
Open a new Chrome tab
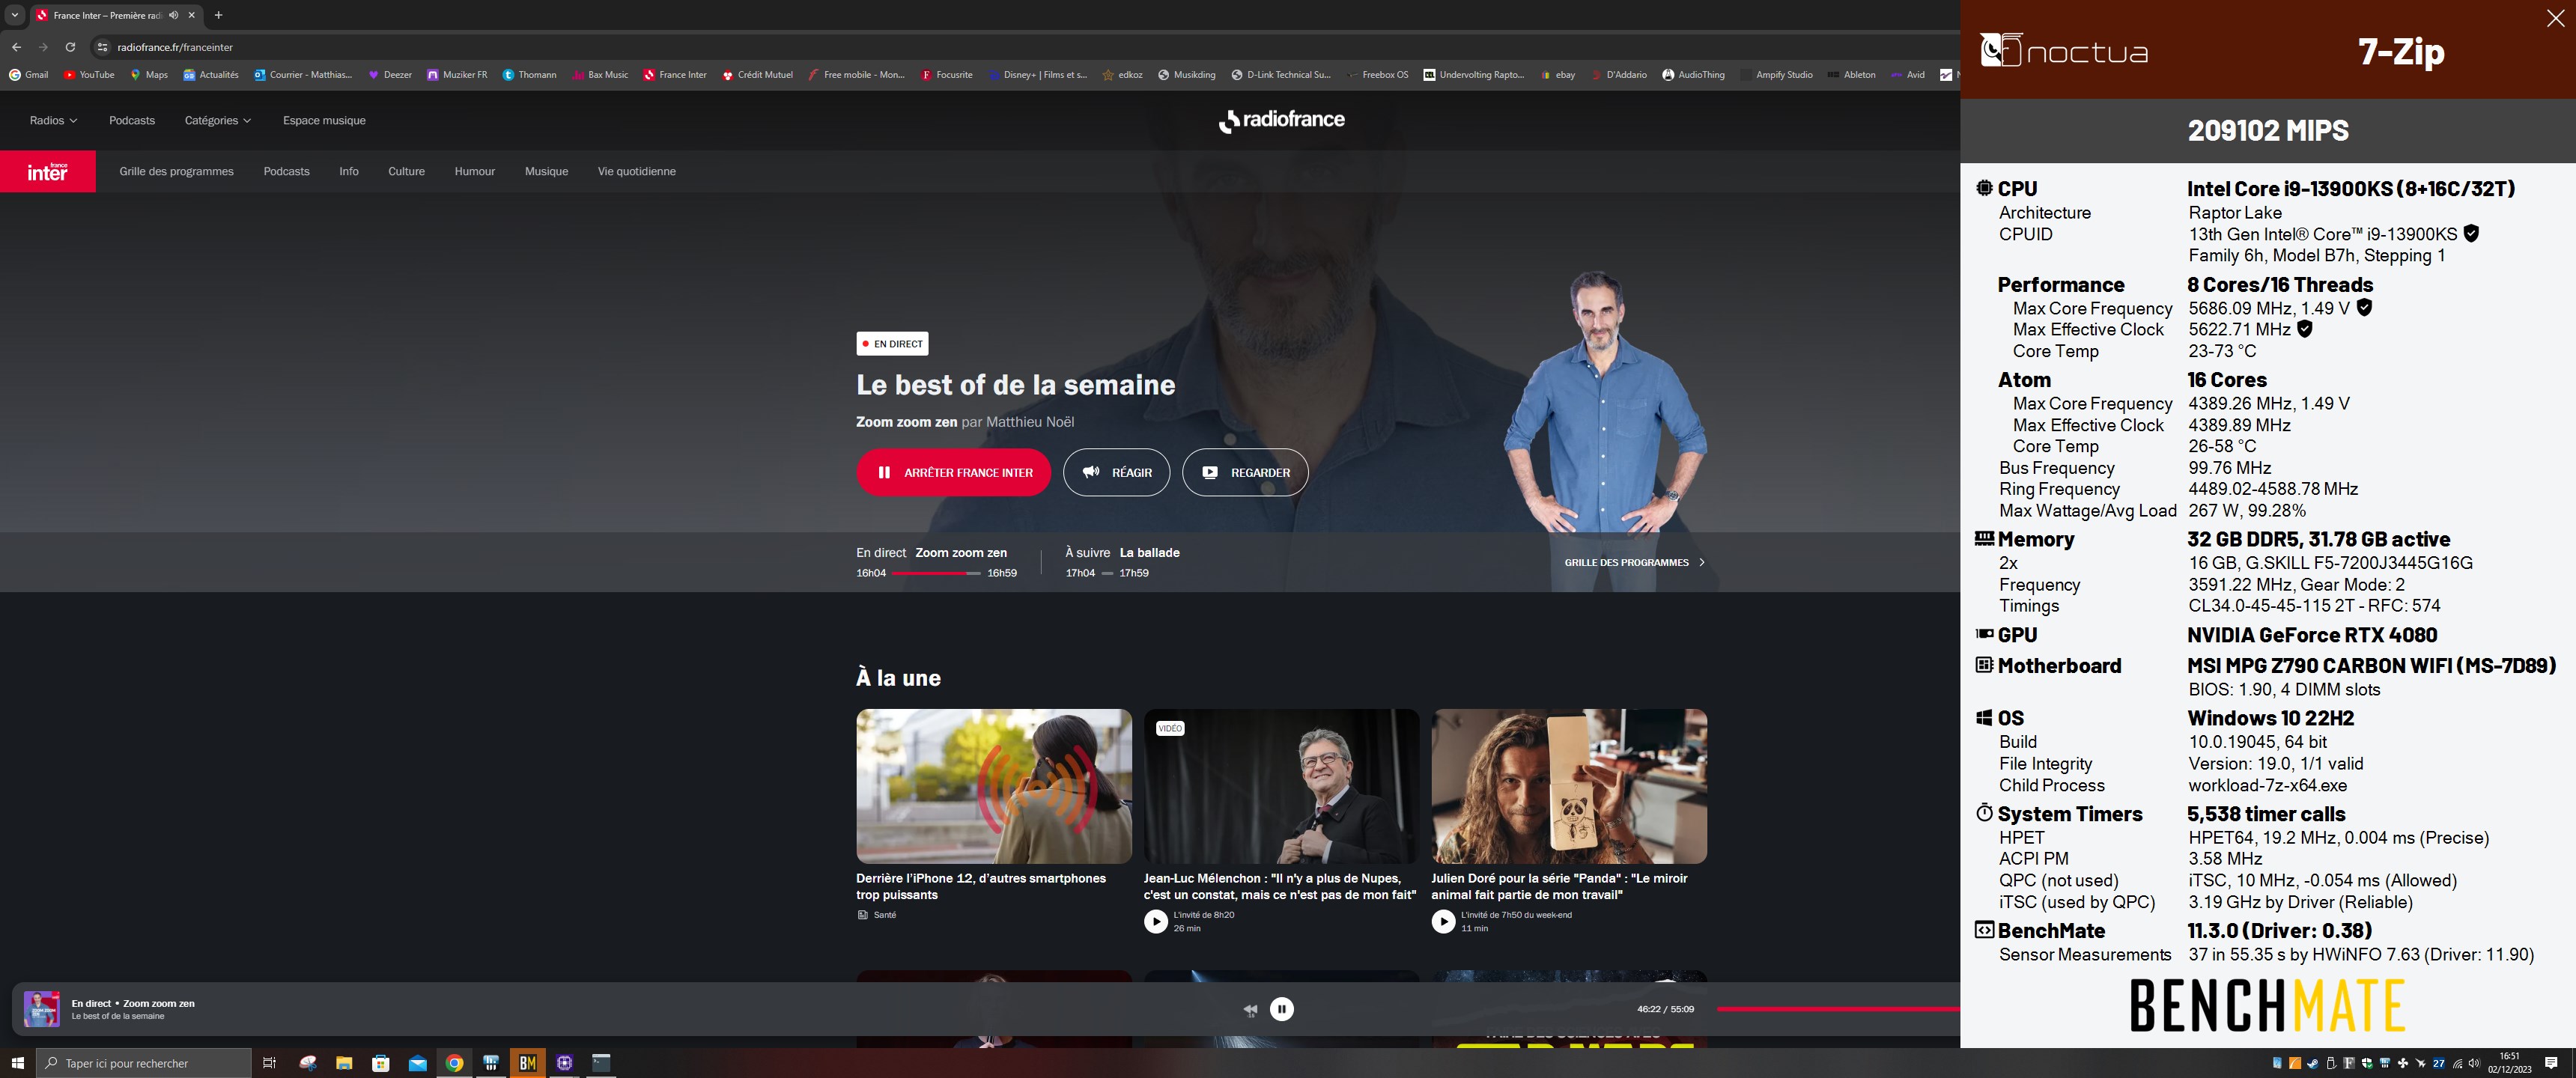point(218,15)
